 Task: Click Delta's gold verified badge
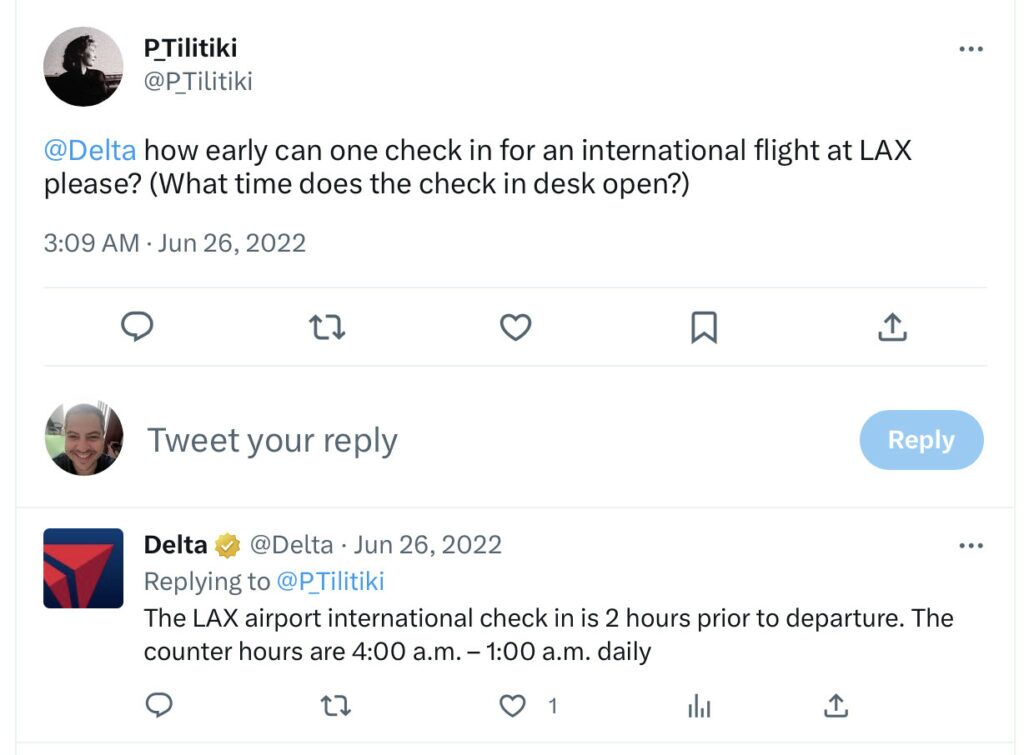tap(228, 545)
